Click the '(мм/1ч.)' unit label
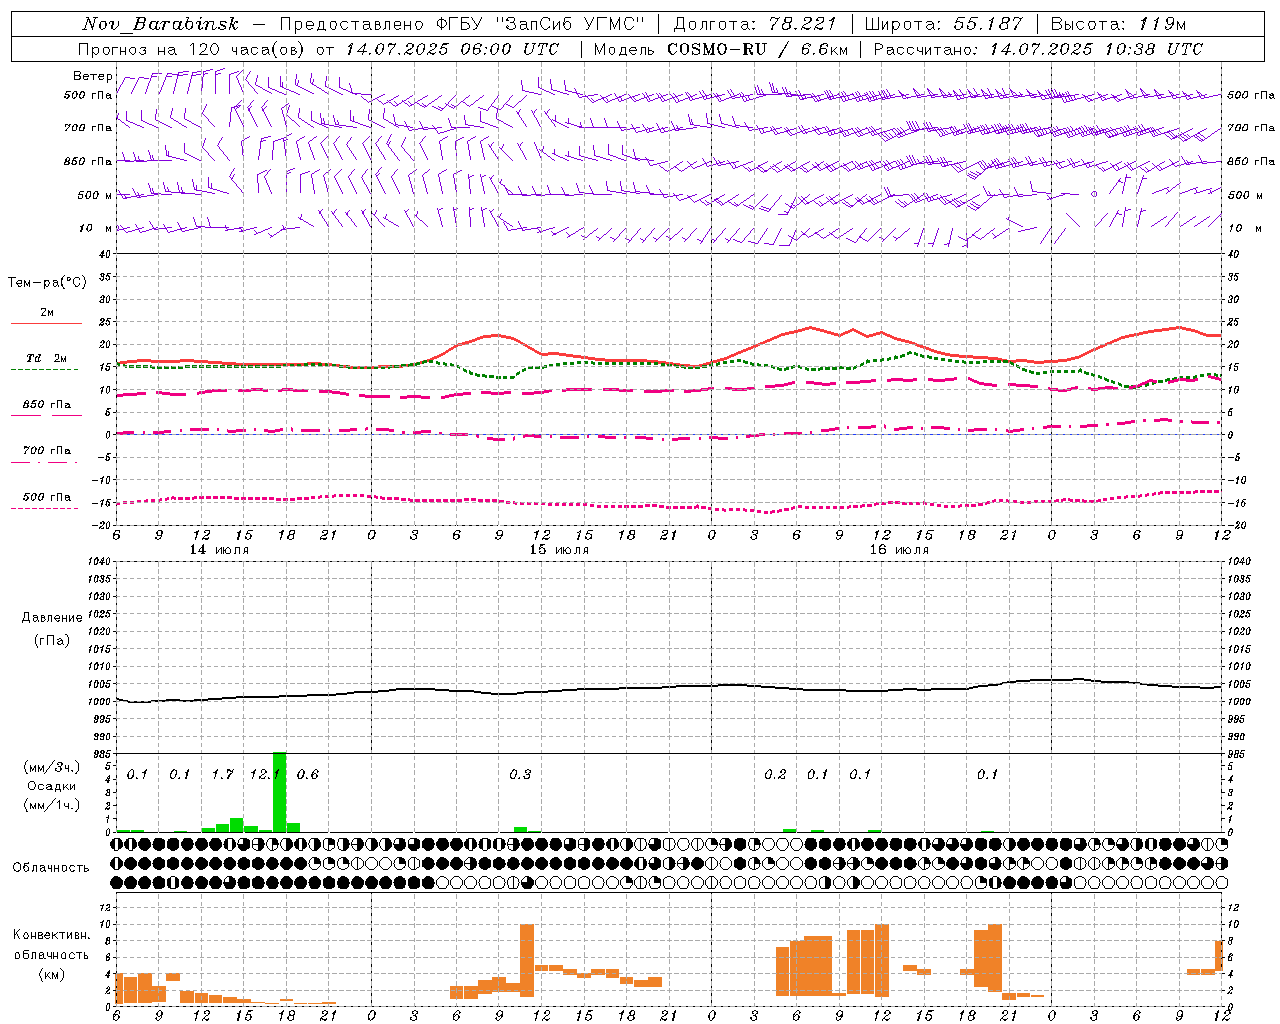This screenshot has height=1024, width=1280. [52, 805]
